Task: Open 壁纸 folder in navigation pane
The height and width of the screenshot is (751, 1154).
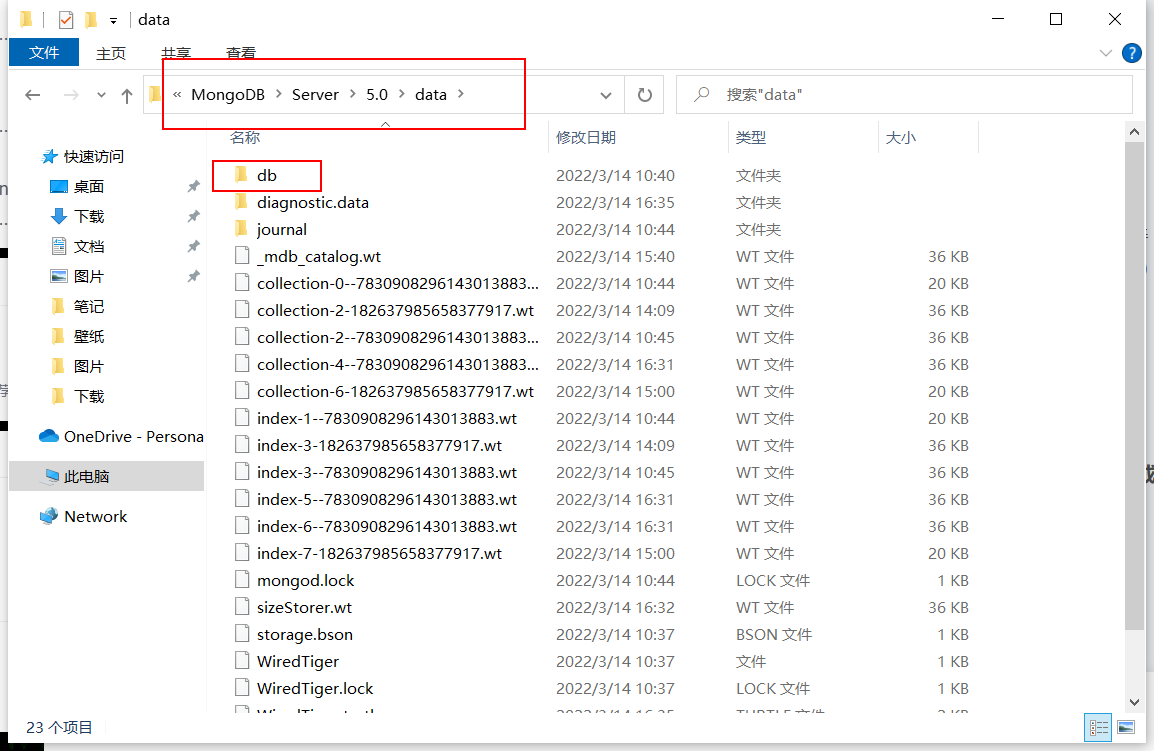Action: point(89,336)
